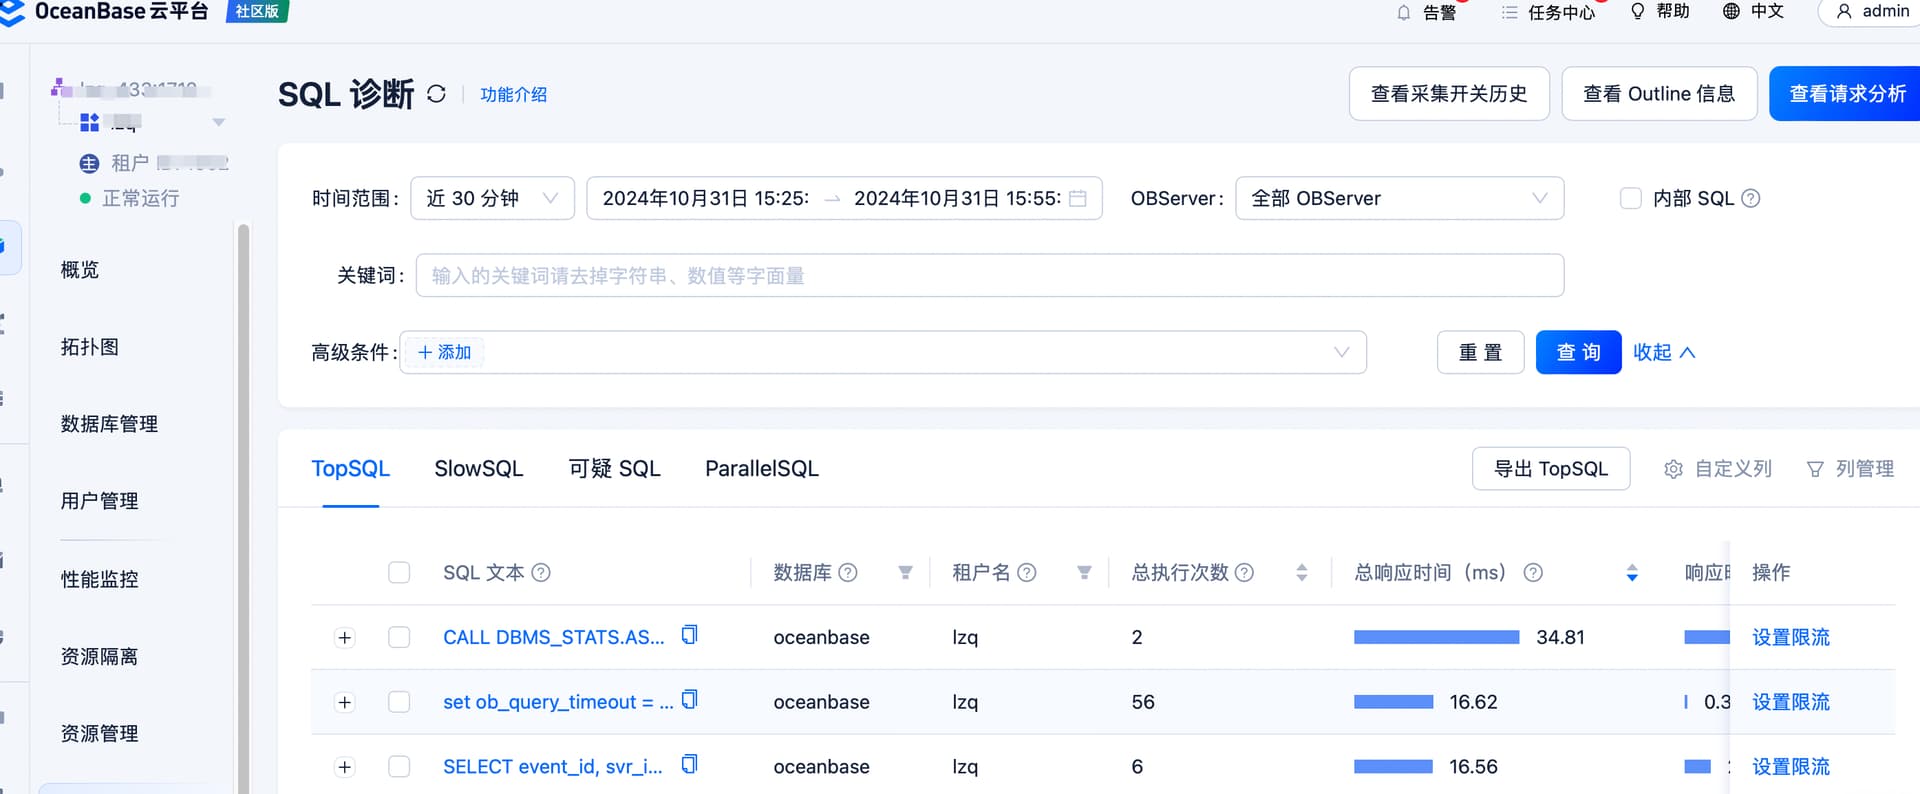The width and height of the screenshot is (1920, 794).
Task: Click 设置限流 for set ob_query_timeout row
Action: click(1790, 702)
